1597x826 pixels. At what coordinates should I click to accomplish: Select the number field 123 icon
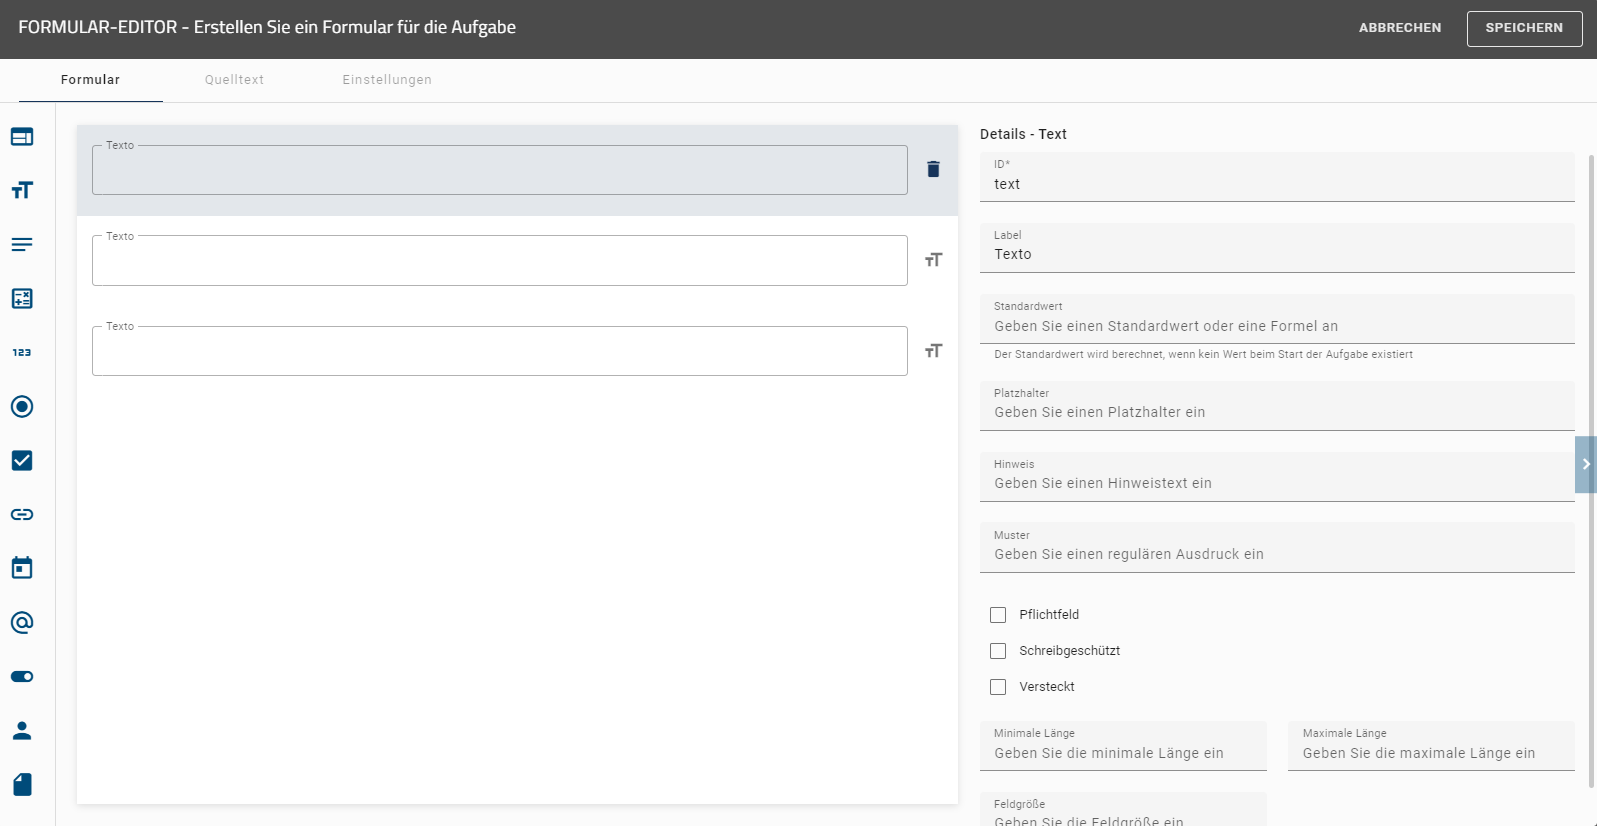pyautogui.click(x=22, y=352)
